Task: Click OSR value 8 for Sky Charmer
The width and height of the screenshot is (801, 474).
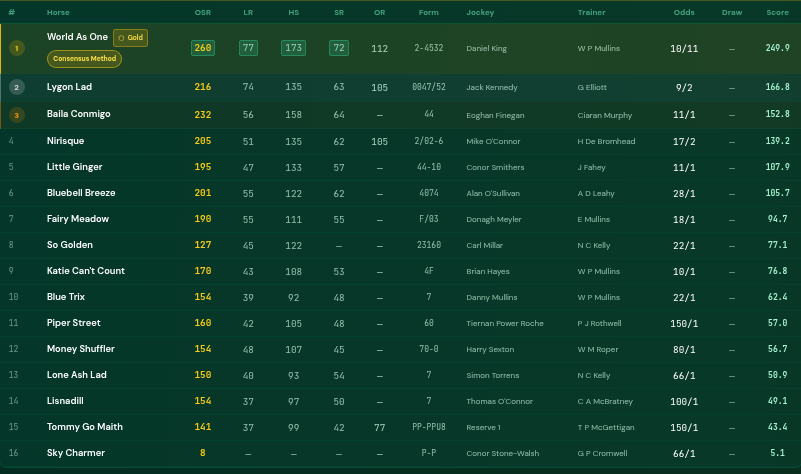Action: [x=203, y=453]
